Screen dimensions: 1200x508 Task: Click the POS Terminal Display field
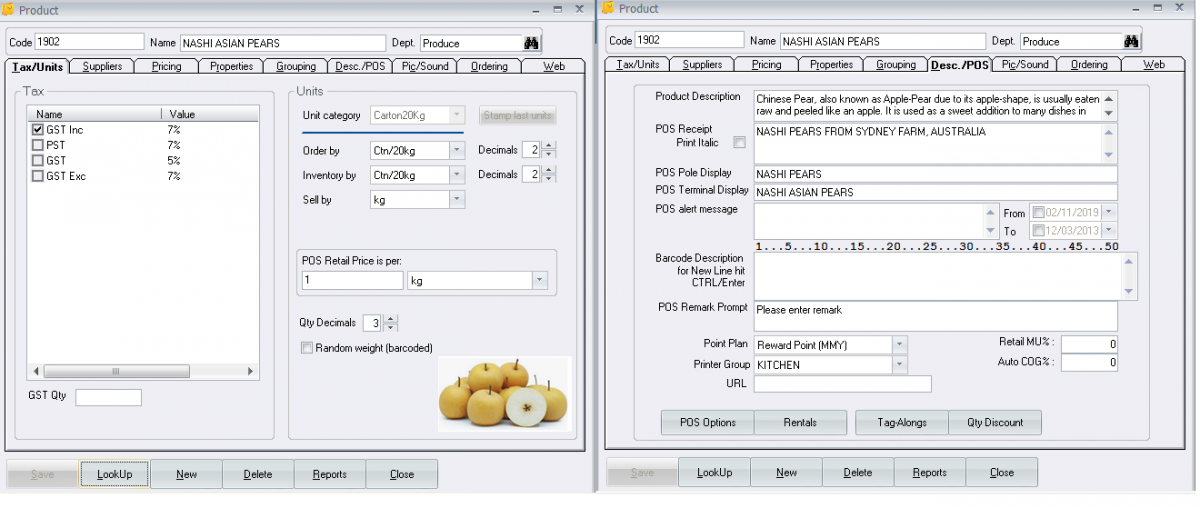point(935,192)
